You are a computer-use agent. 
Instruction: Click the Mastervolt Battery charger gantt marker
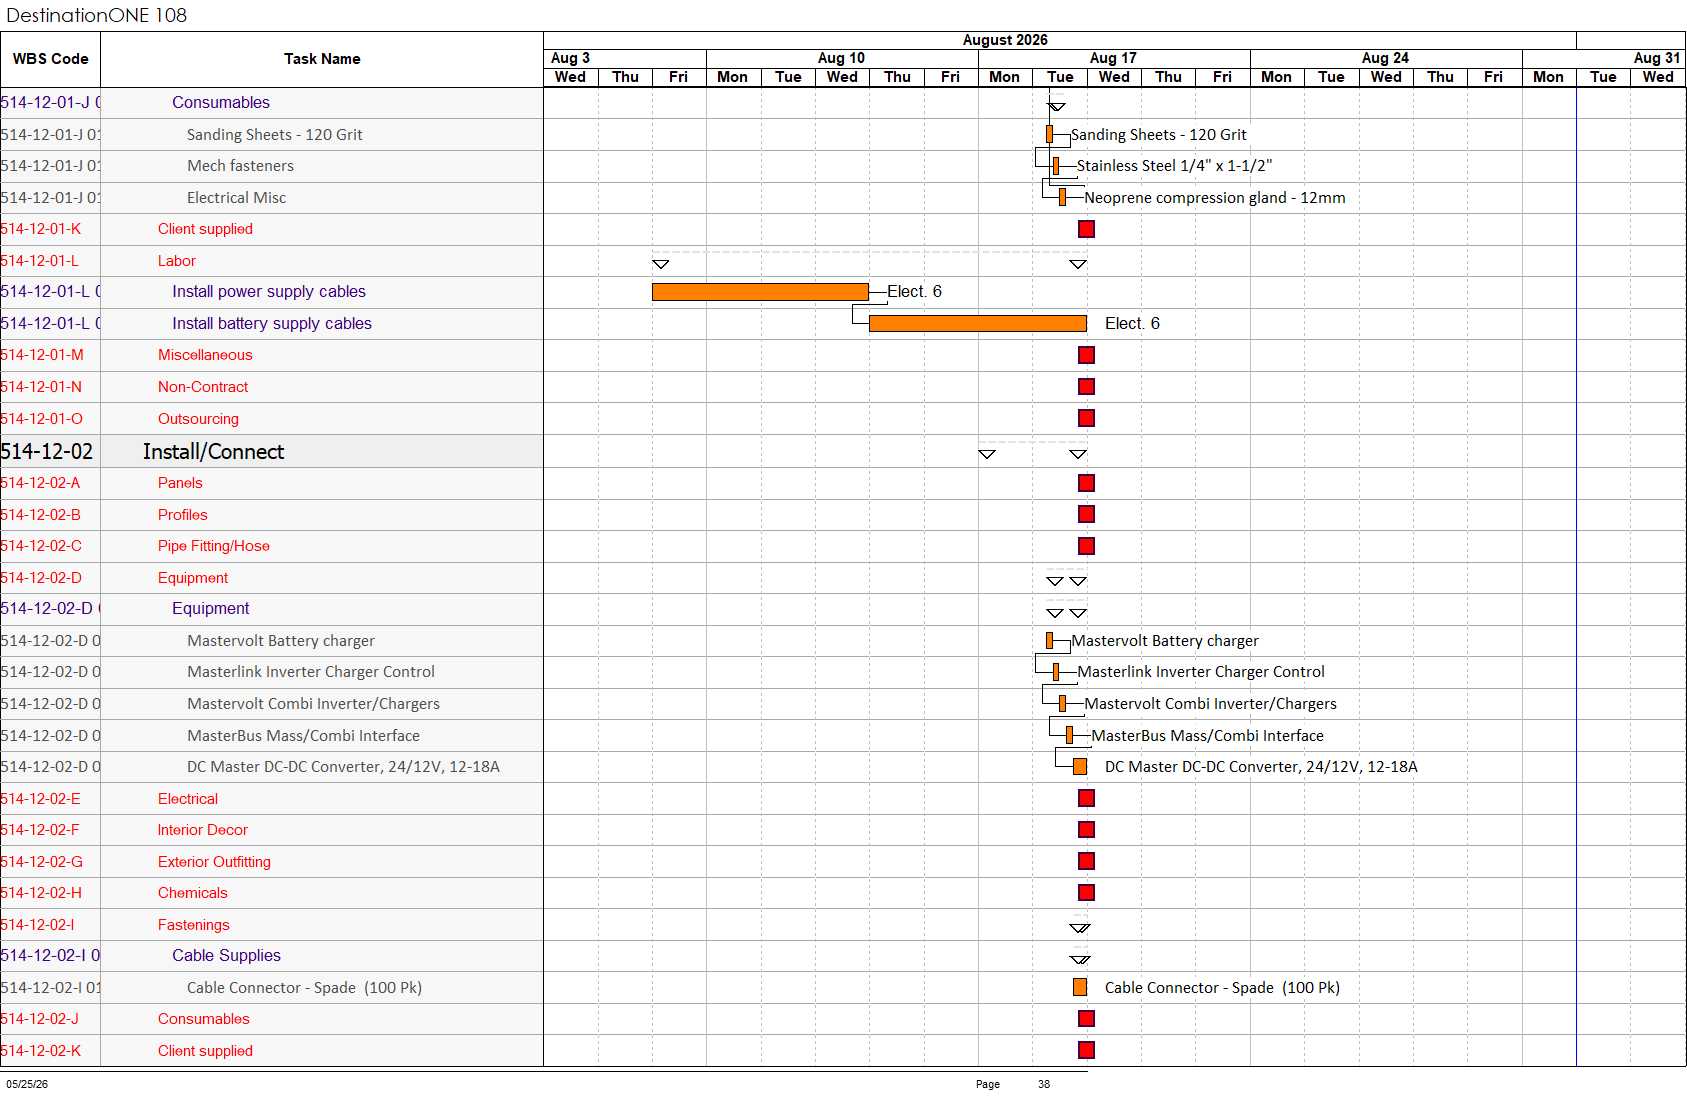tap(1049, 640)
